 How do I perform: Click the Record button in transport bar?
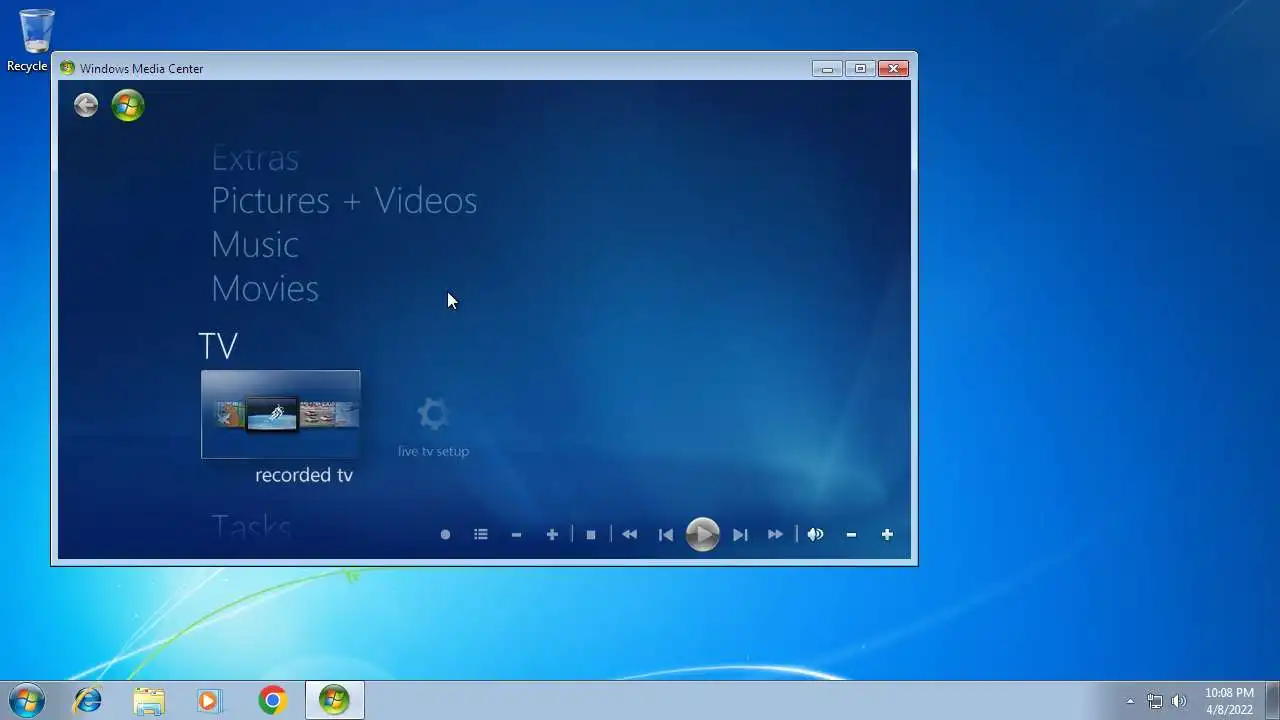click(445, 535)
